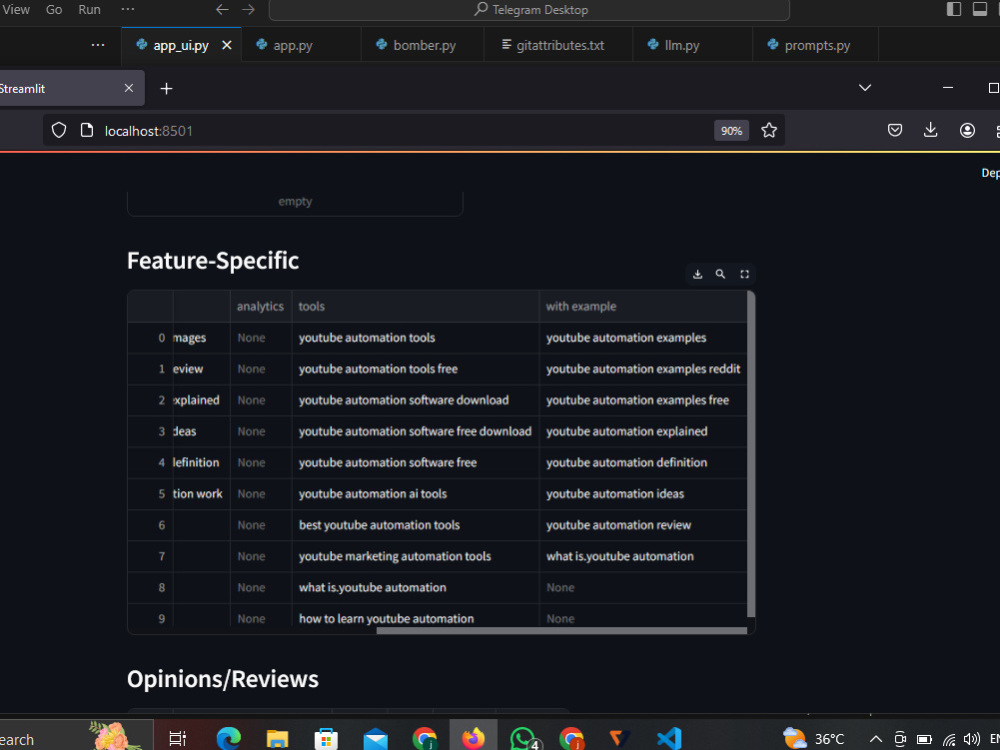Show site information page icon

click(87, 131)
